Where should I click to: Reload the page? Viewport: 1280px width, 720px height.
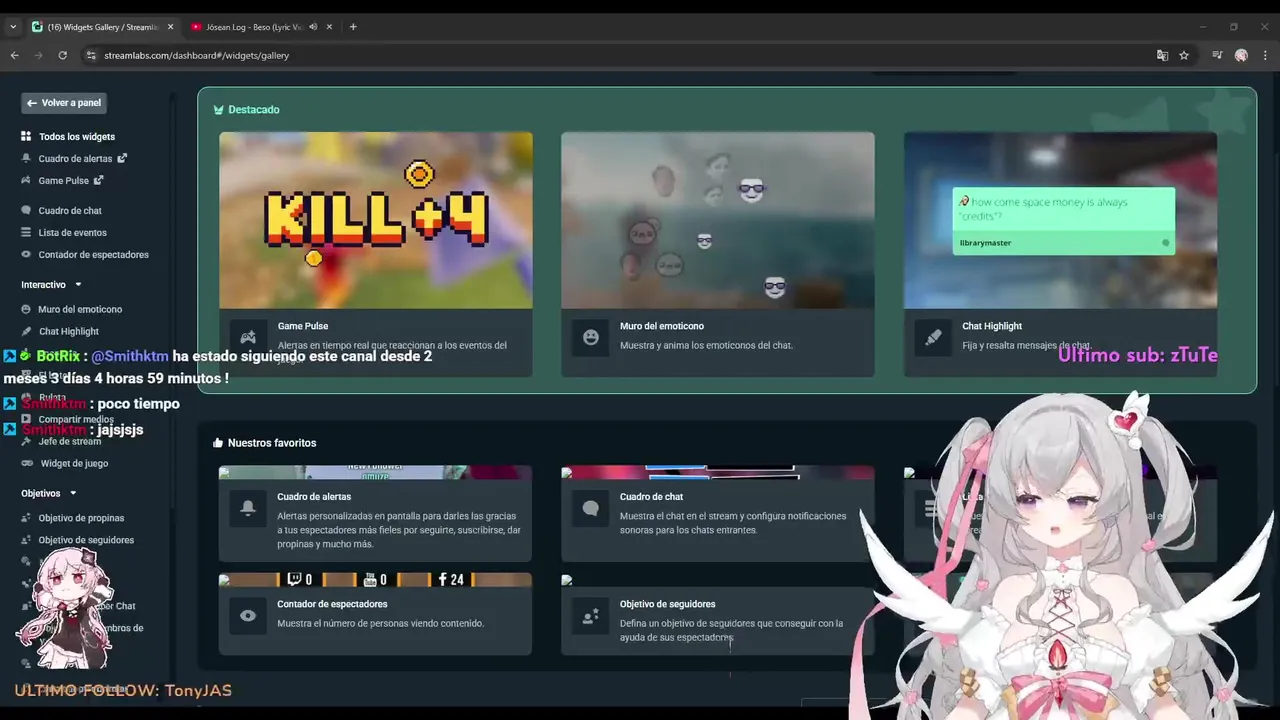coord(62,55)
